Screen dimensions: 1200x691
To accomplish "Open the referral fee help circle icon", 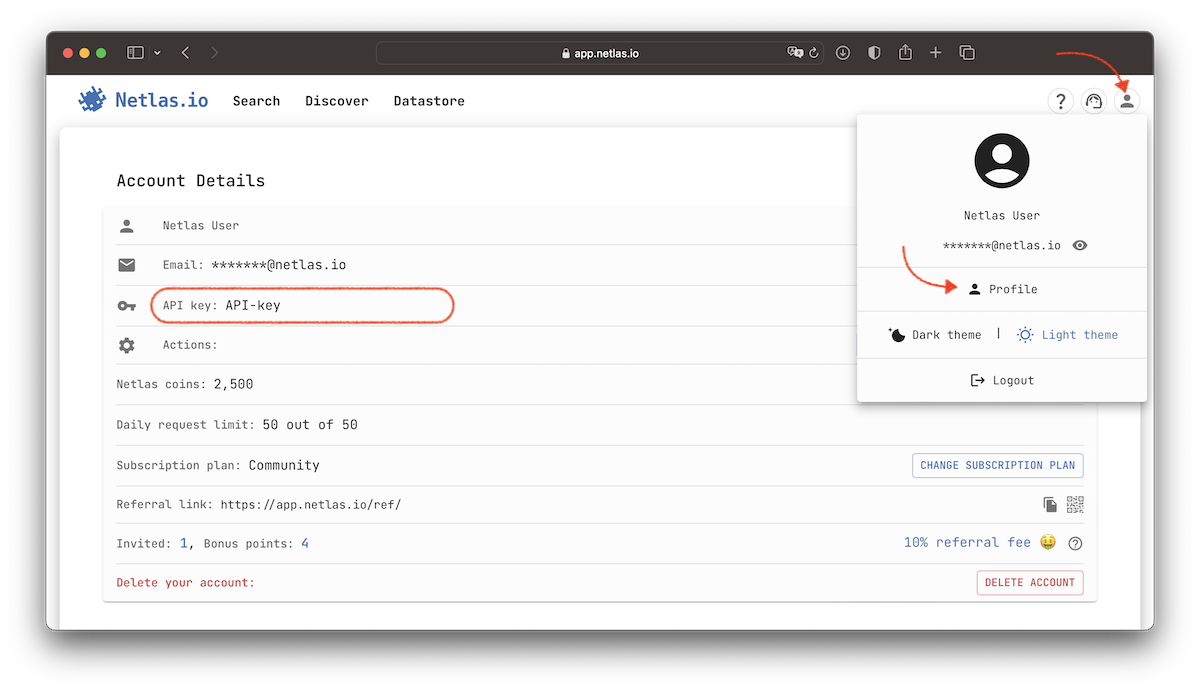I will tap(1075, 543).
